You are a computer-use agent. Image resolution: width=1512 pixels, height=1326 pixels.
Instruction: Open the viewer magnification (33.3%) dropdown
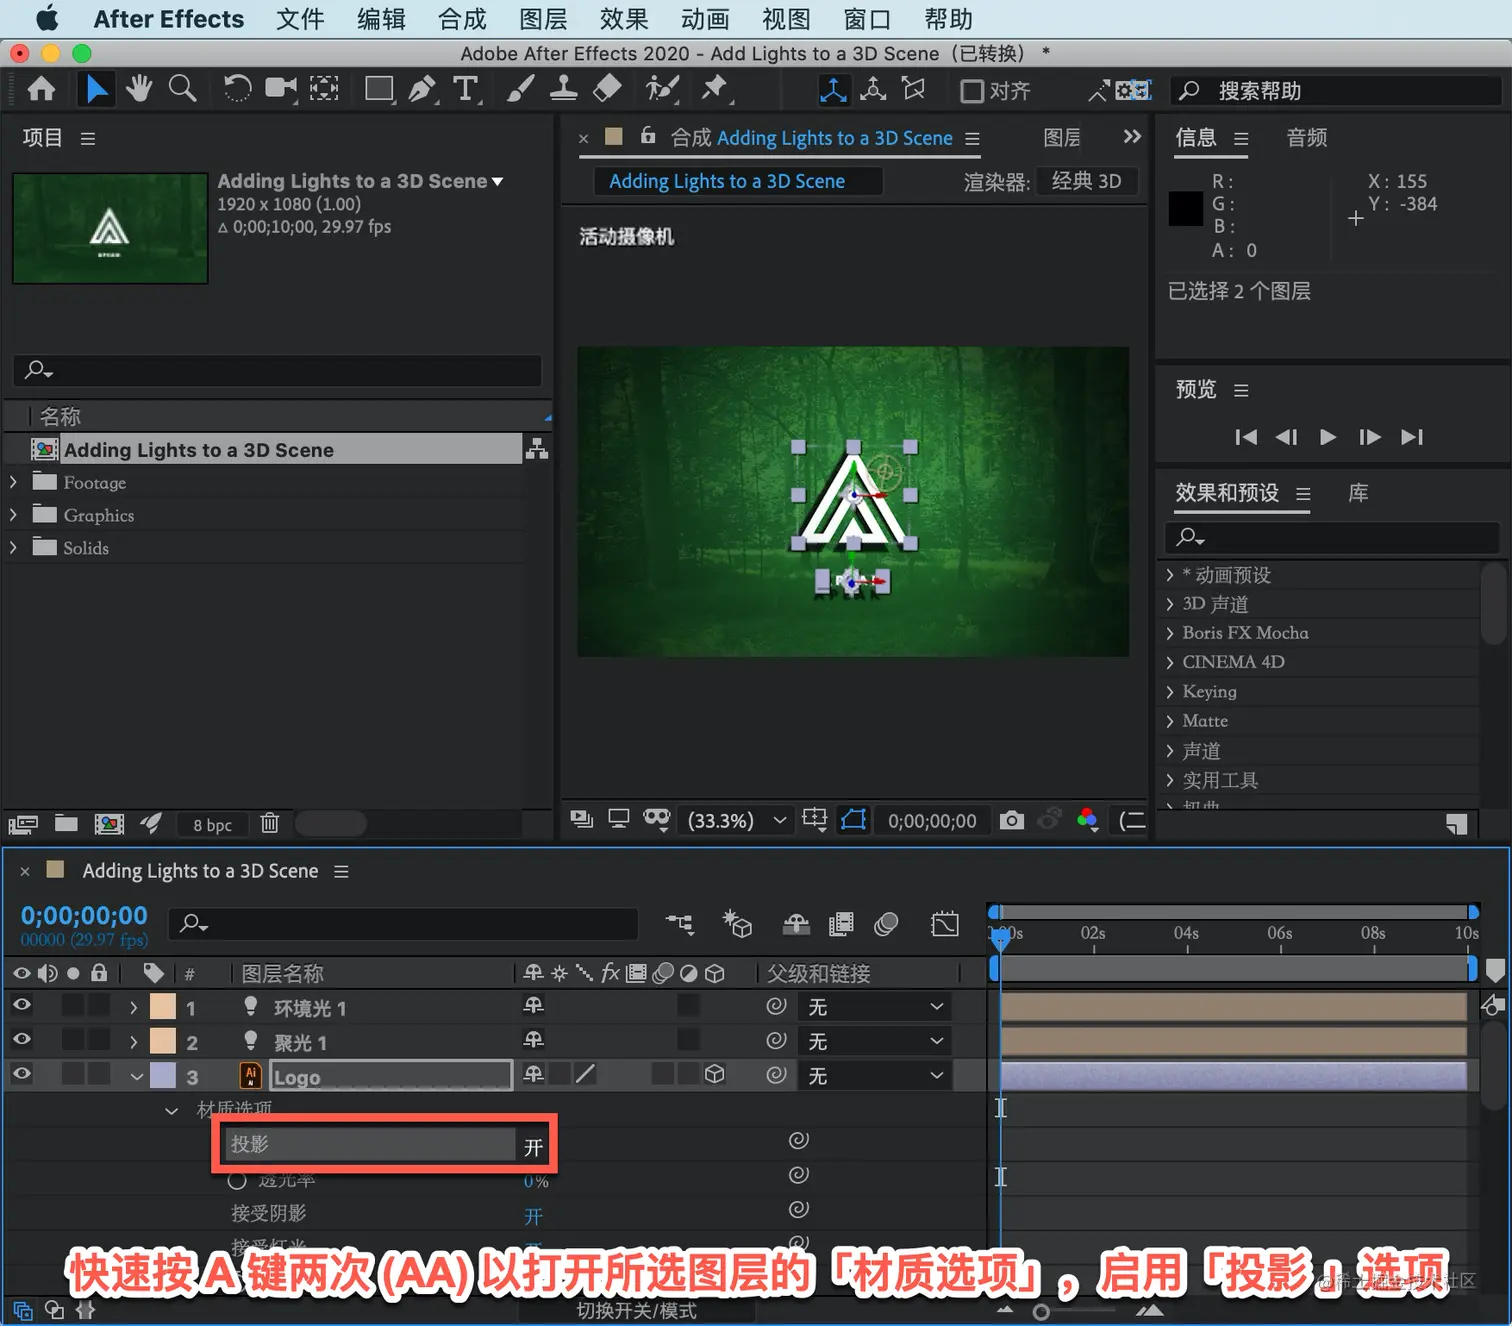(x=737, y=821)
